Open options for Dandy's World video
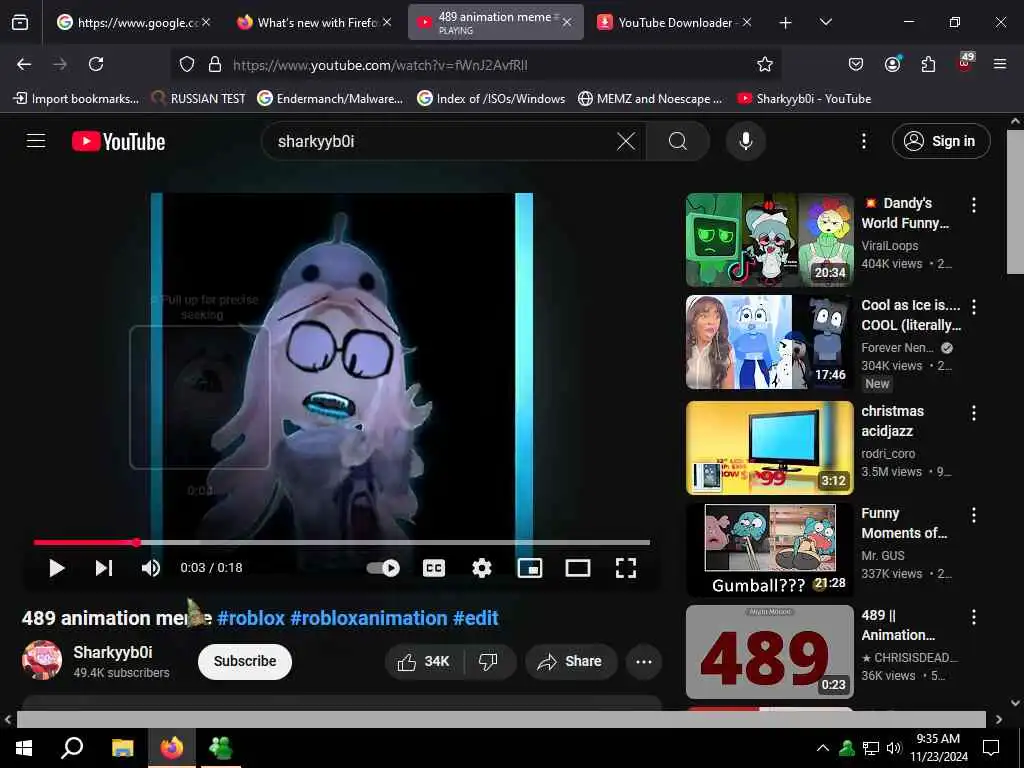Screen dimensions: 1024x768 974,205
